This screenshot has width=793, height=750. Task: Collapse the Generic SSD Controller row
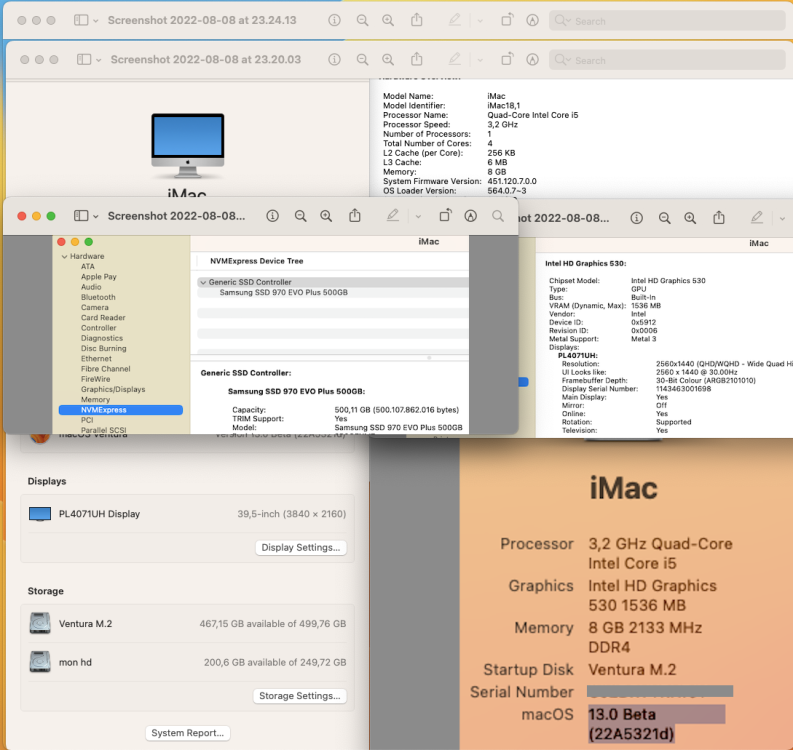pos(203,282)
